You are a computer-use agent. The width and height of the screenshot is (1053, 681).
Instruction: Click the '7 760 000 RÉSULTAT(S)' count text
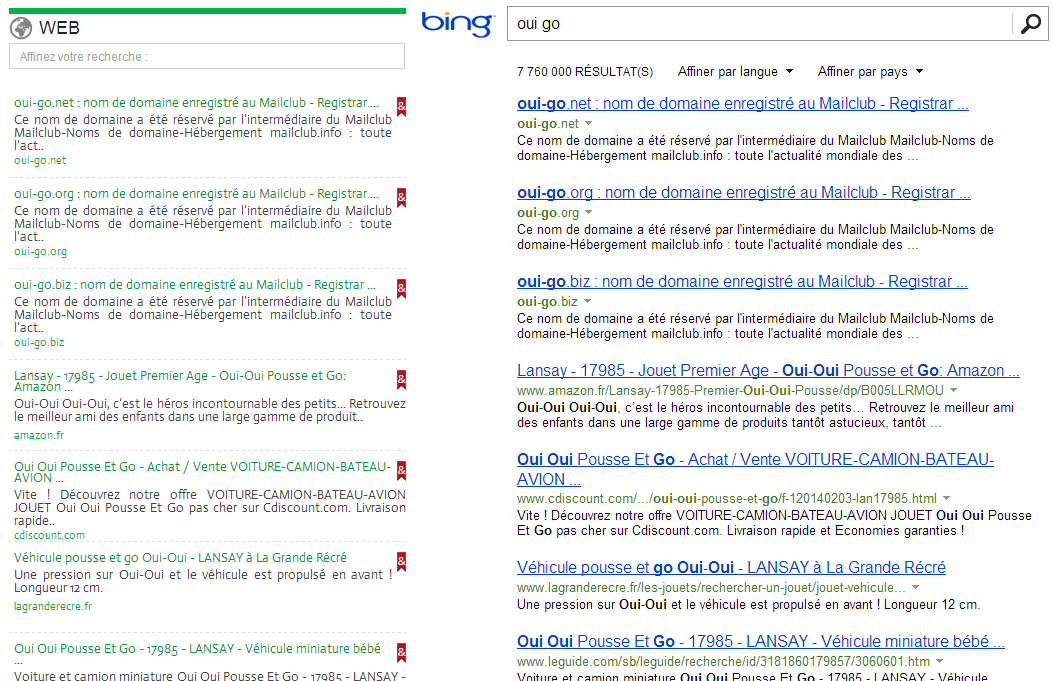585,72
